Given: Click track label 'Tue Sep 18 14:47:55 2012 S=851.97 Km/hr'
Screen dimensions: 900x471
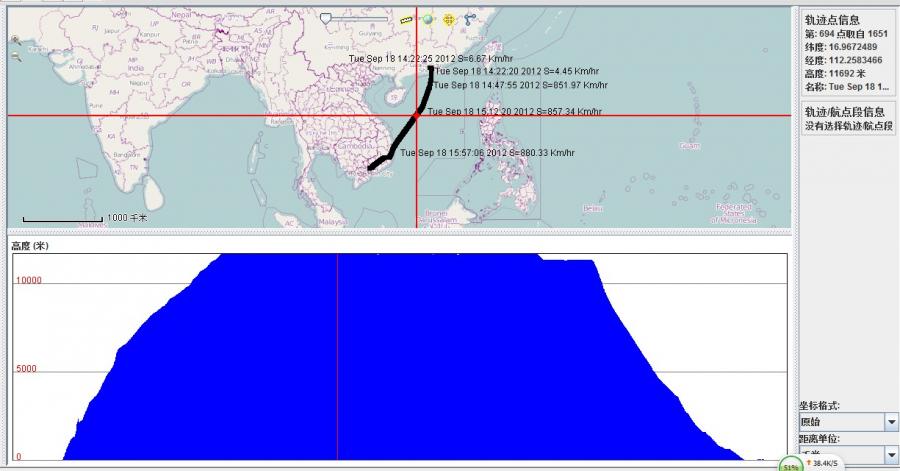Looking at the screenshot, I should point(521,85).
